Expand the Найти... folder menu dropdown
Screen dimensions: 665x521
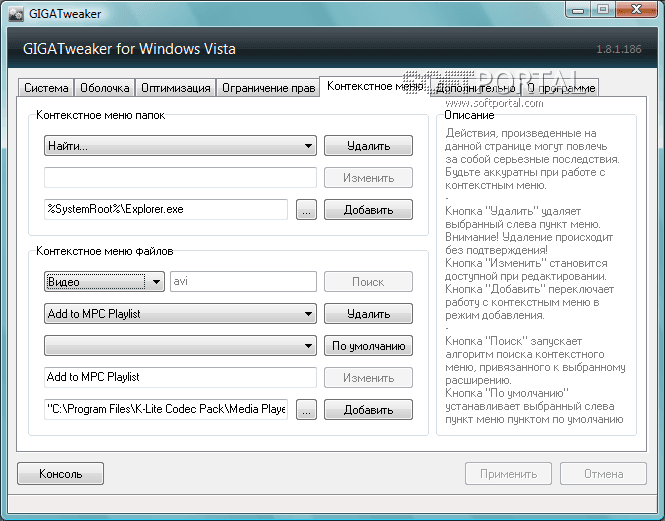click(180, 146)
